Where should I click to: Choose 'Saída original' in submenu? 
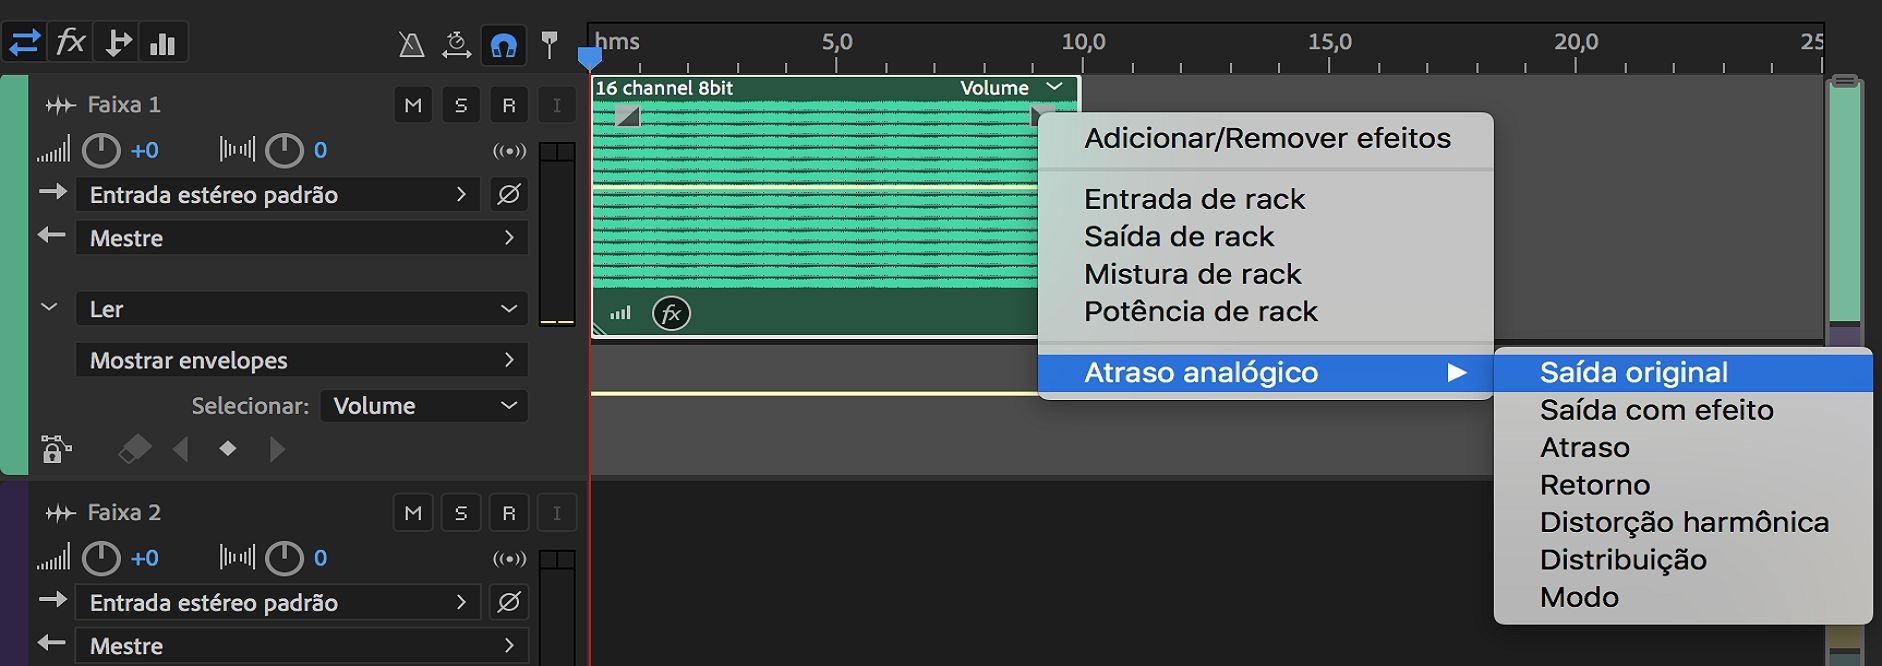tap(1683, 373)
